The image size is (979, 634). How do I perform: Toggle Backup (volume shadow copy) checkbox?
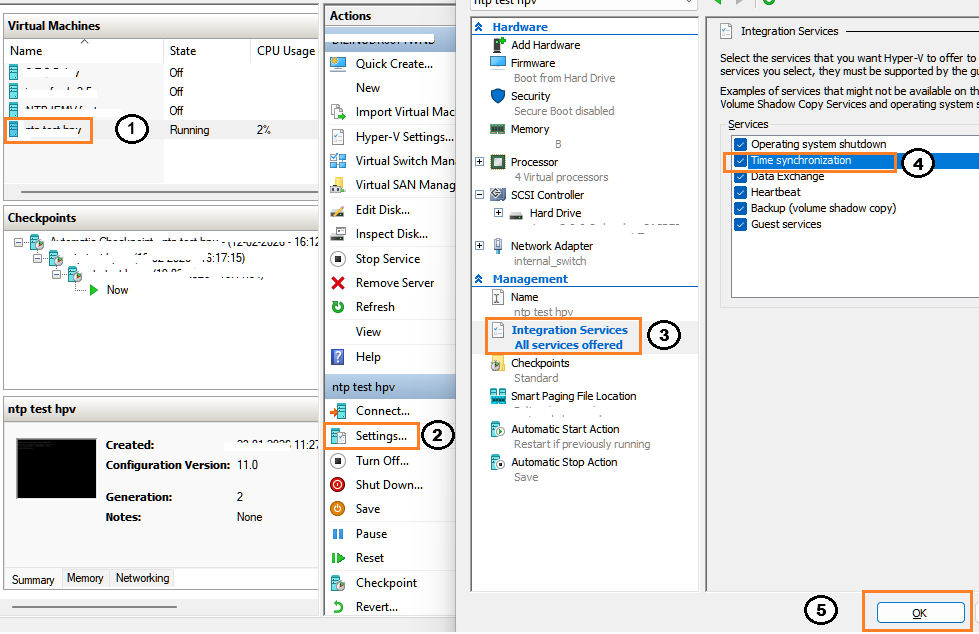click(x=740, y=209)
